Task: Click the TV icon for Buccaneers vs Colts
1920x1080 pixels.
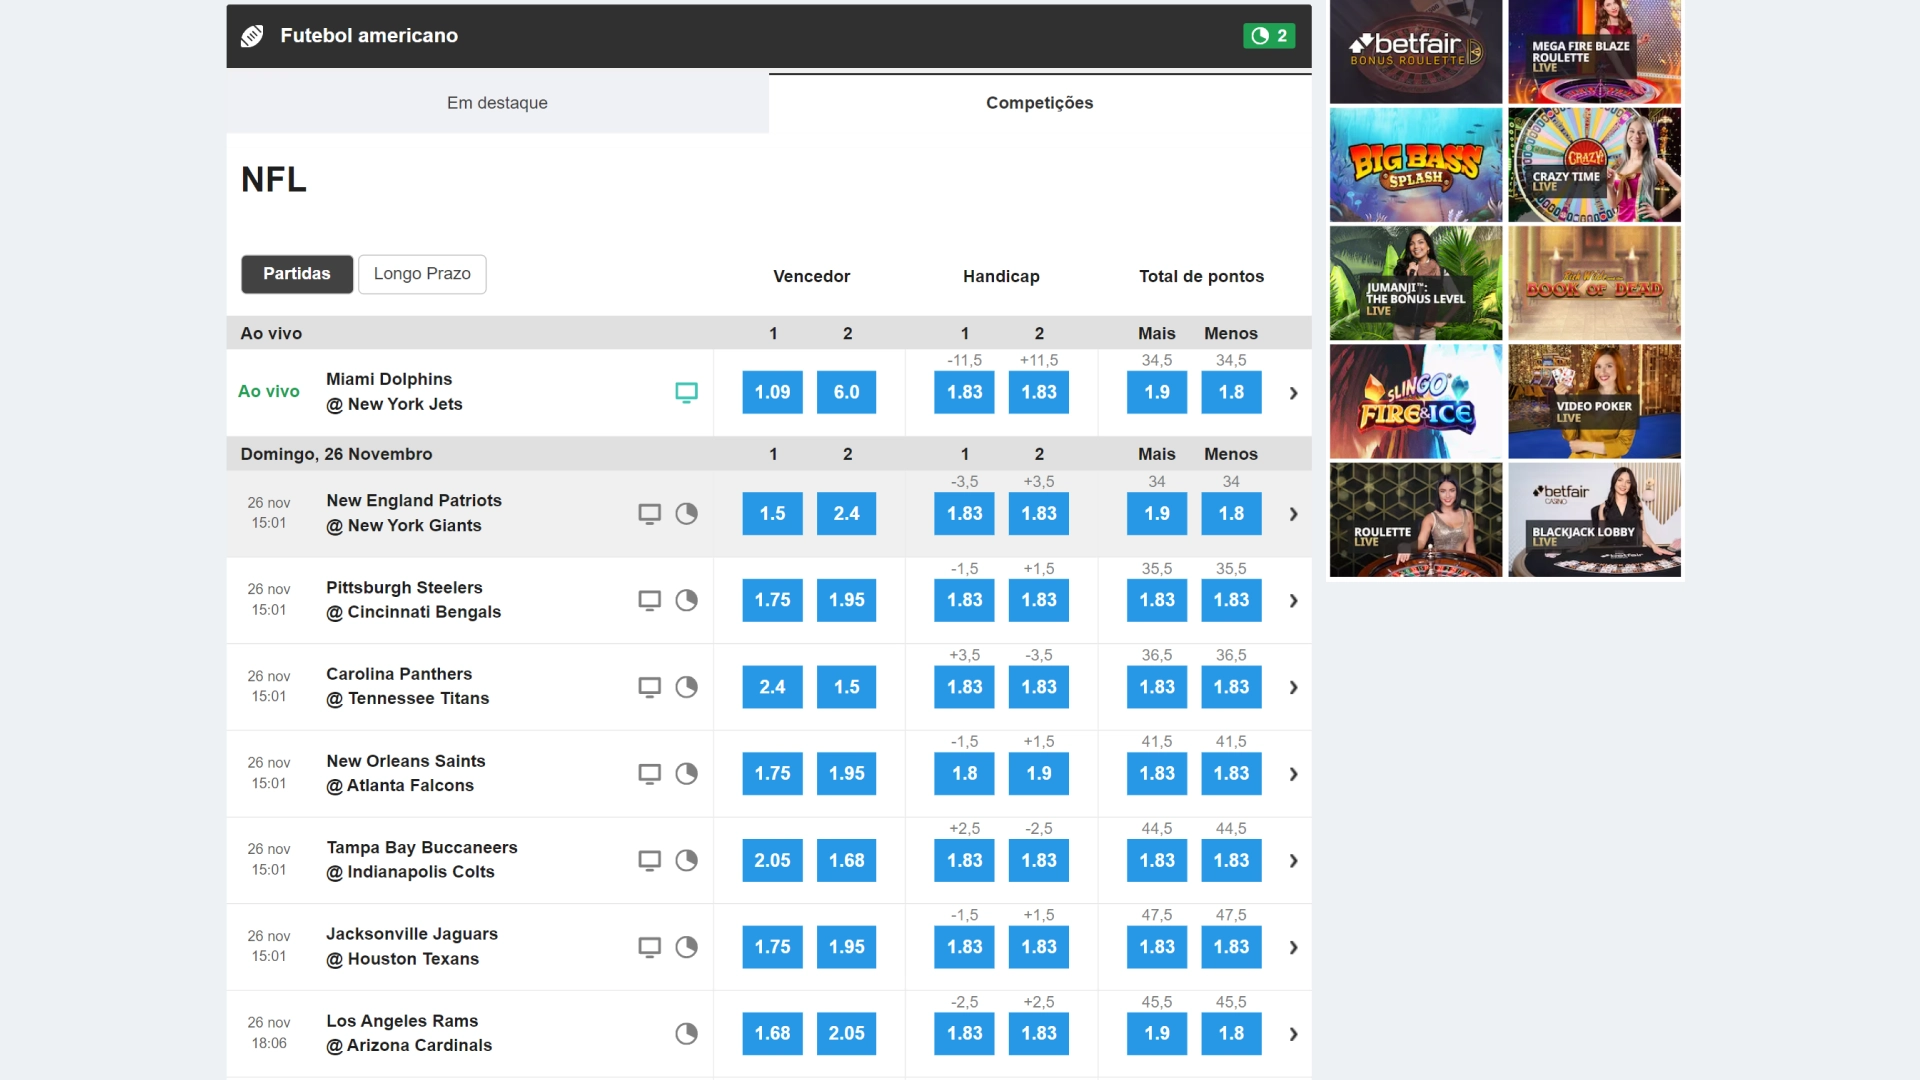Action: click(x=650, y=860)
